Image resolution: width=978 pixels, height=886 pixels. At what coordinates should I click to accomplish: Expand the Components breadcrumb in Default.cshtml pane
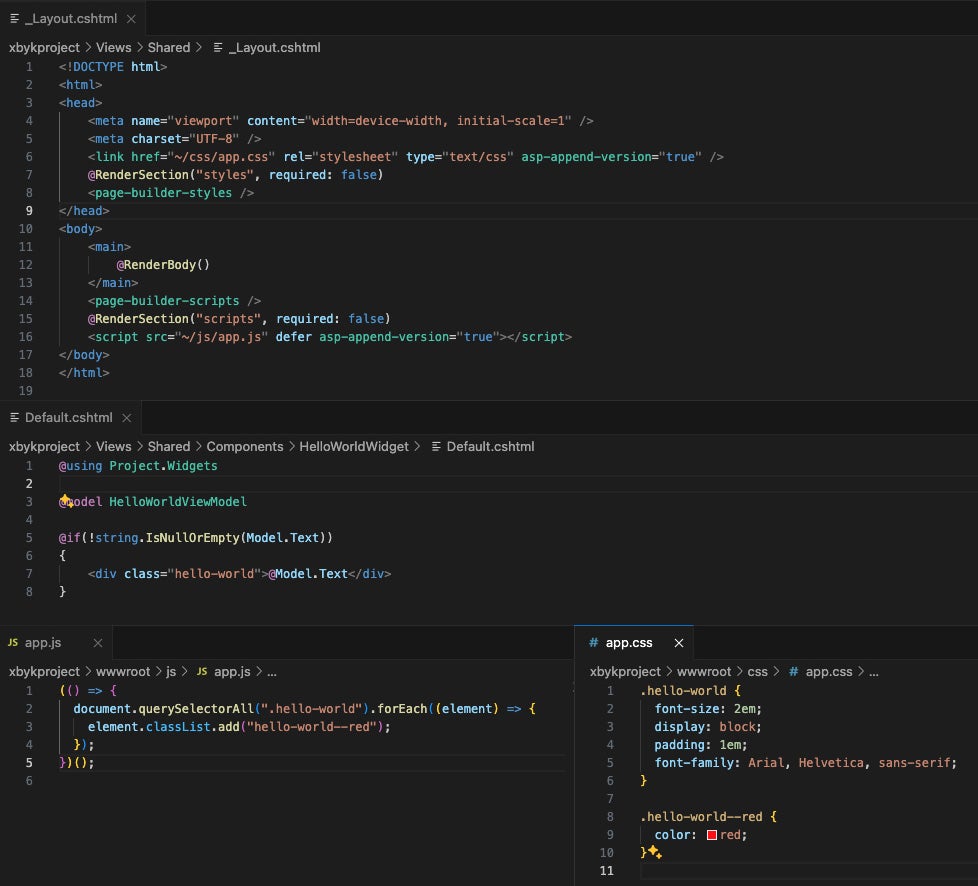(x=245, y=446)
